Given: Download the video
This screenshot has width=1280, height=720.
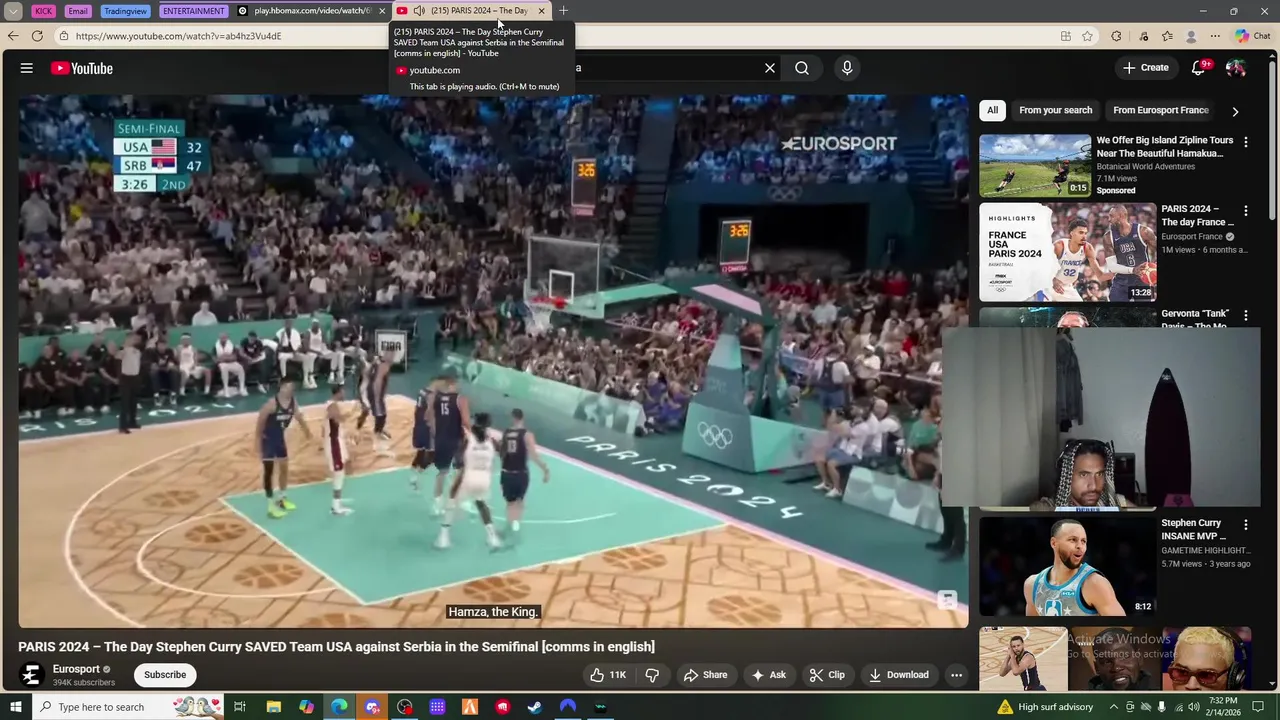Looking at the screenshot, I should click(898, 675).
